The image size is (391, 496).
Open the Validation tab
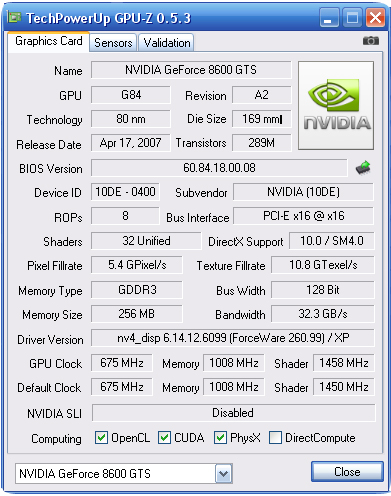pyautogui.click(x=167, y=43)
